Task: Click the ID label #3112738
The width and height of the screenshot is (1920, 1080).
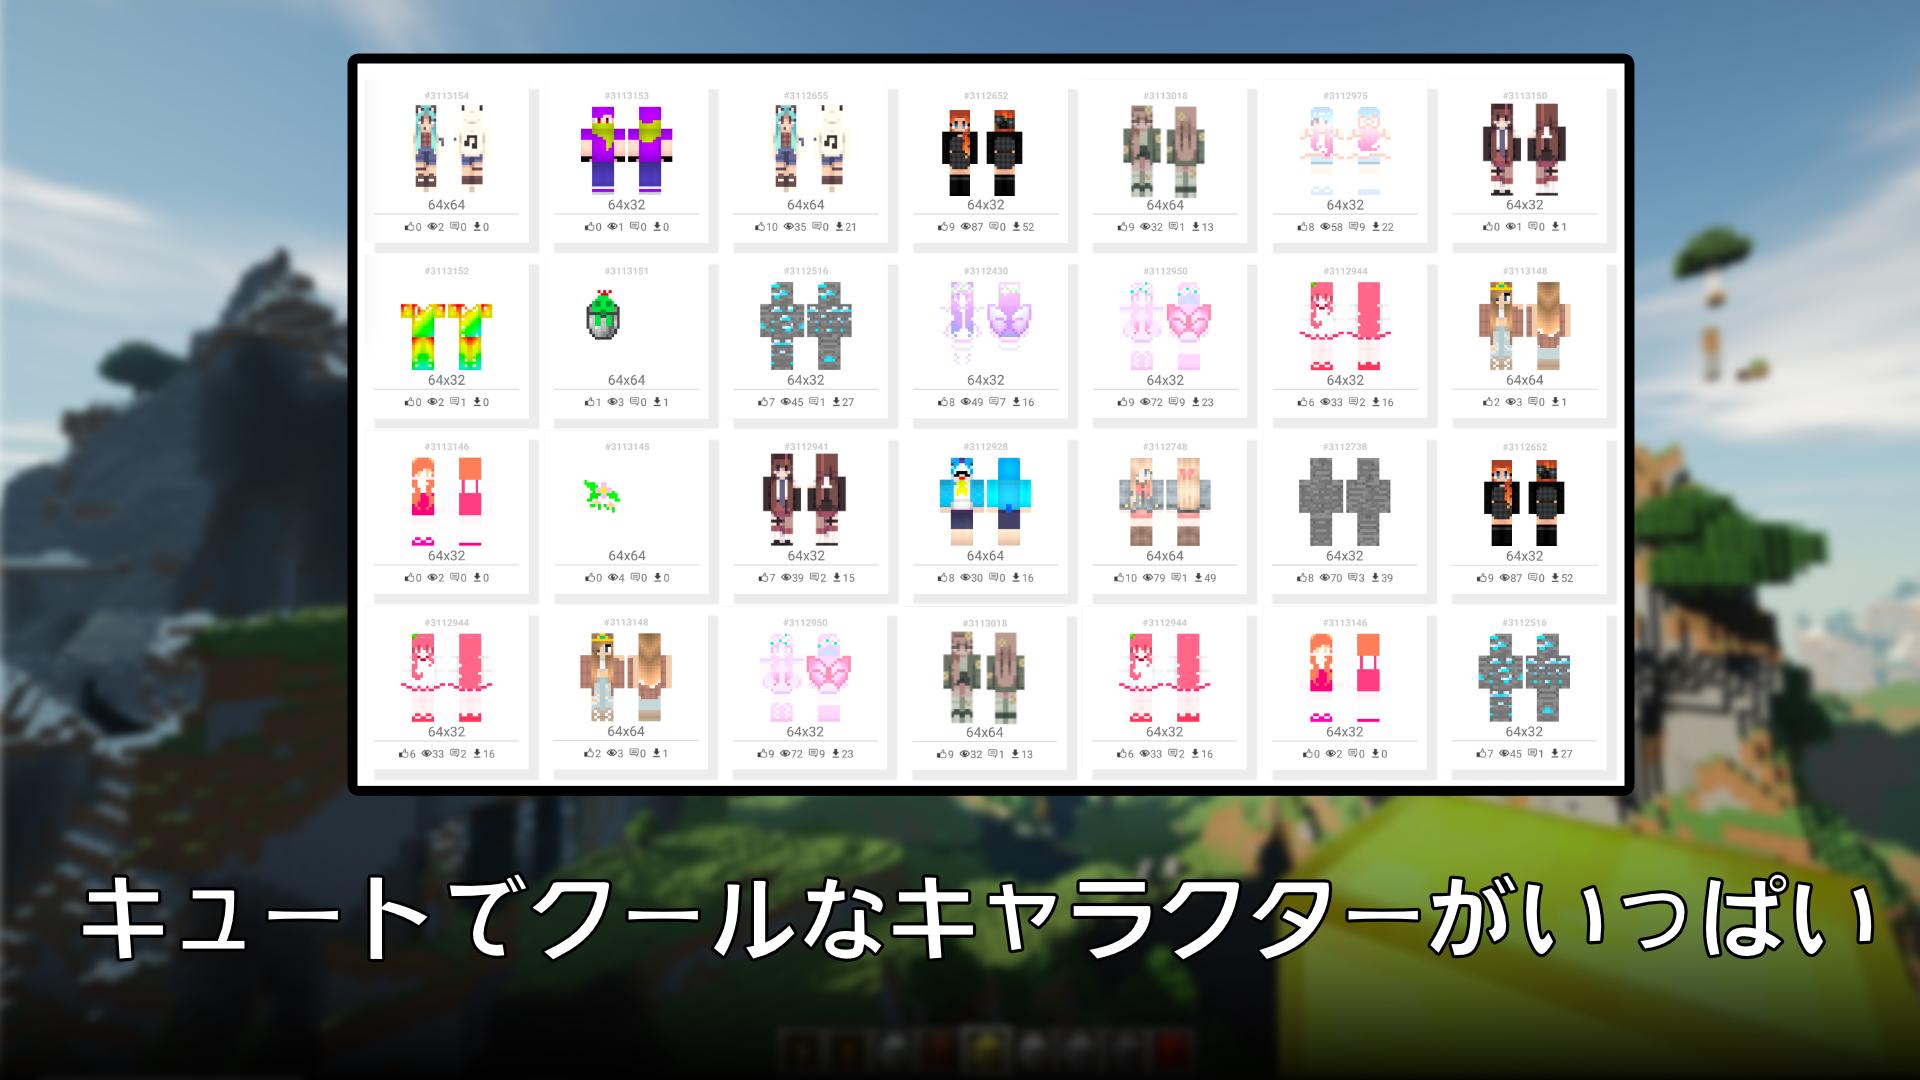Action: pos(1345,447)
